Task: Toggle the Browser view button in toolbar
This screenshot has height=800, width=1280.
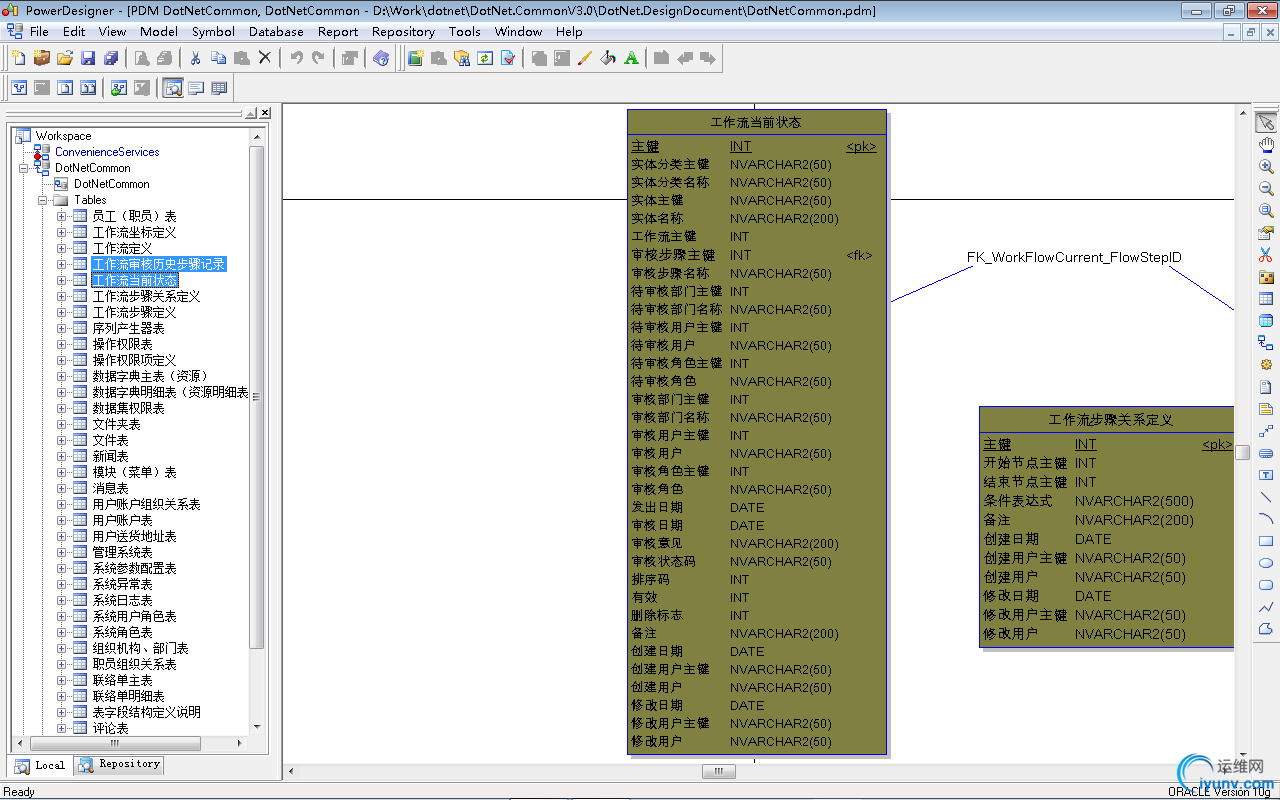Action: [x=173, y=88]
